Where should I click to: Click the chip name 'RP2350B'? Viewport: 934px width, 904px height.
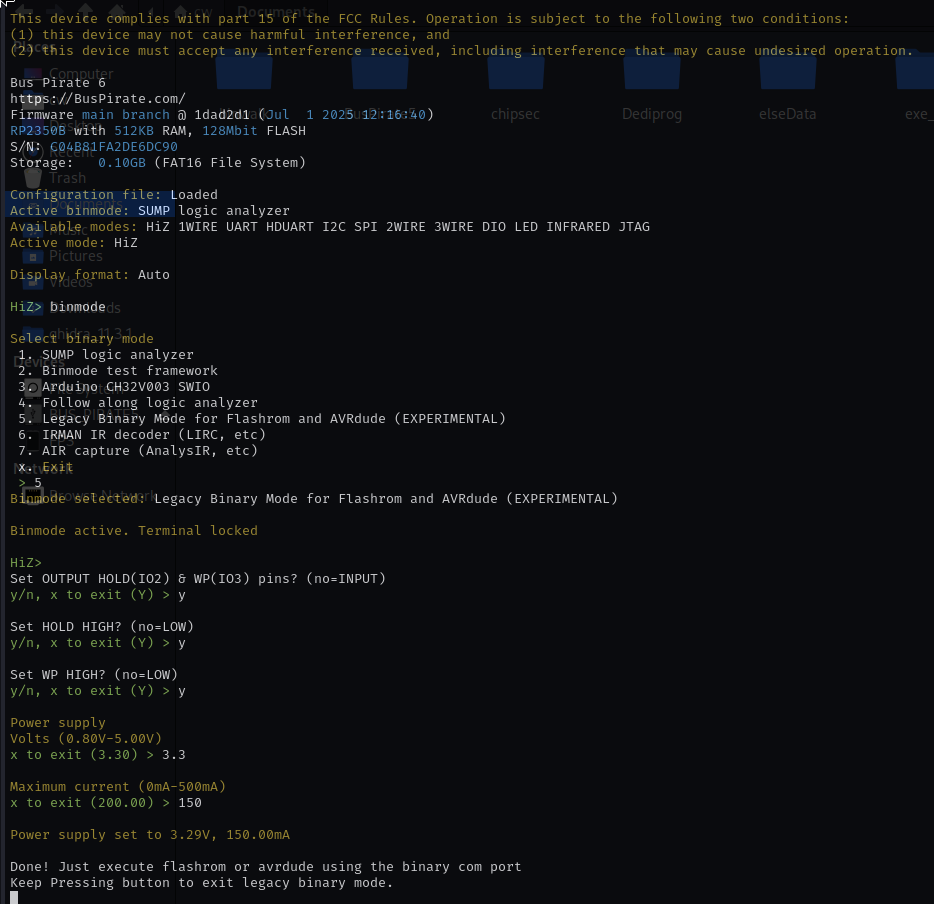[x=38, y=130]
